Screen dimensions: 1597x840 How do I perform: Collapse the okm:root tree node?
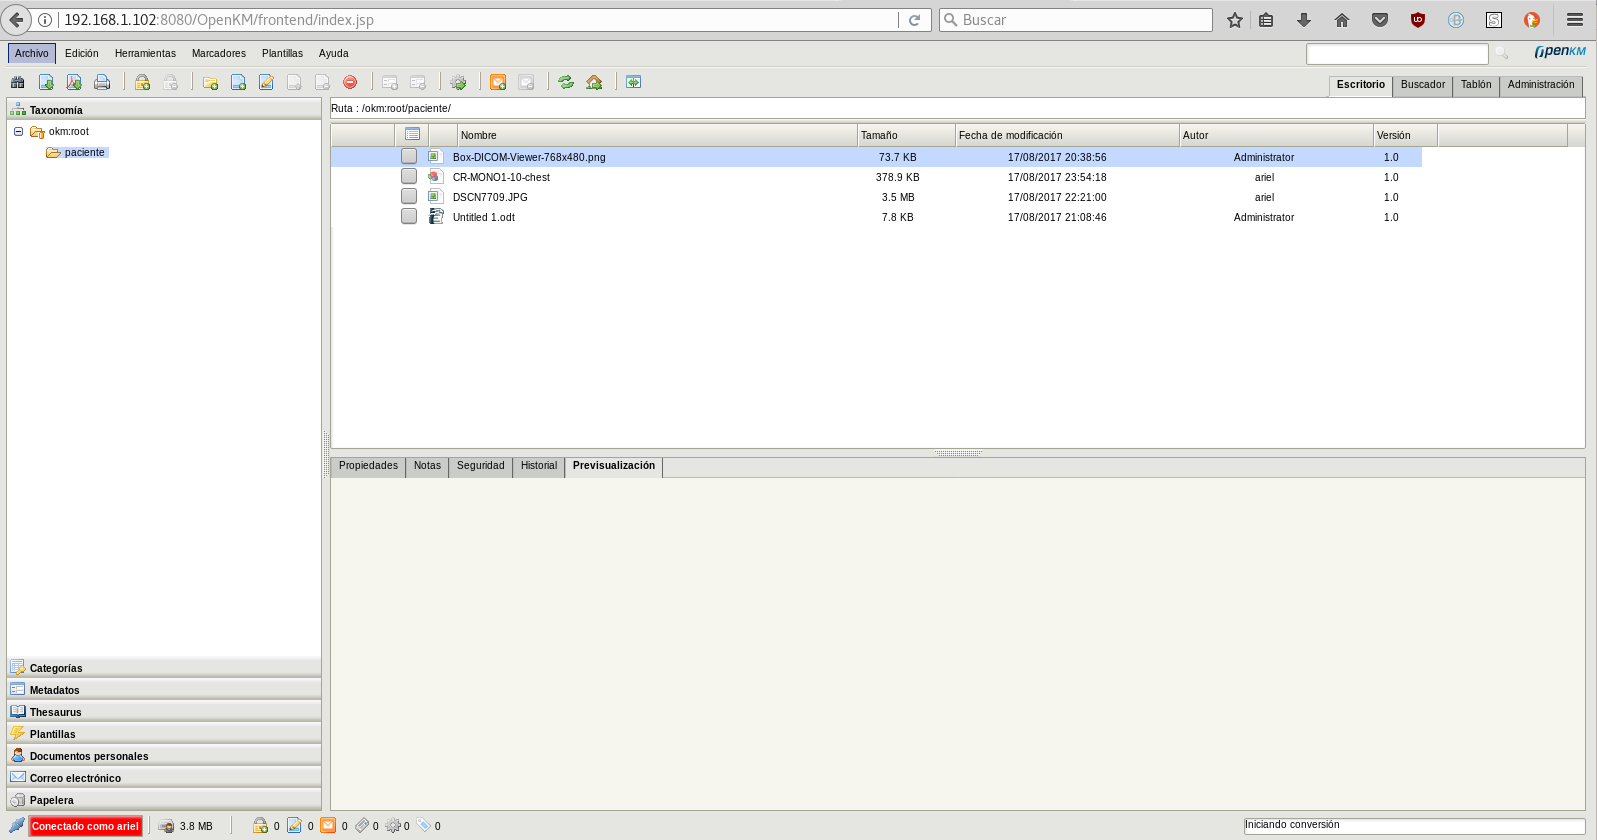coord(18,132)
